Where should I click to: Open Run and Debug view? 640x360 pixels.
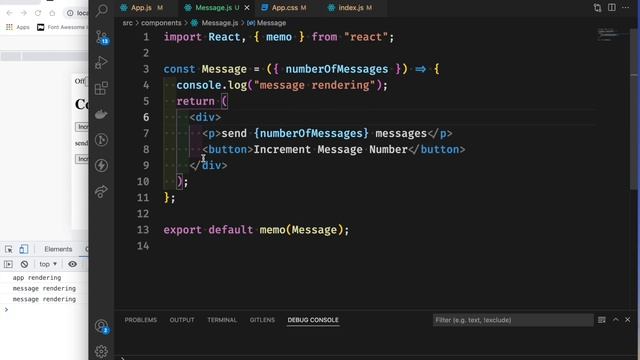tap(101, 62)
